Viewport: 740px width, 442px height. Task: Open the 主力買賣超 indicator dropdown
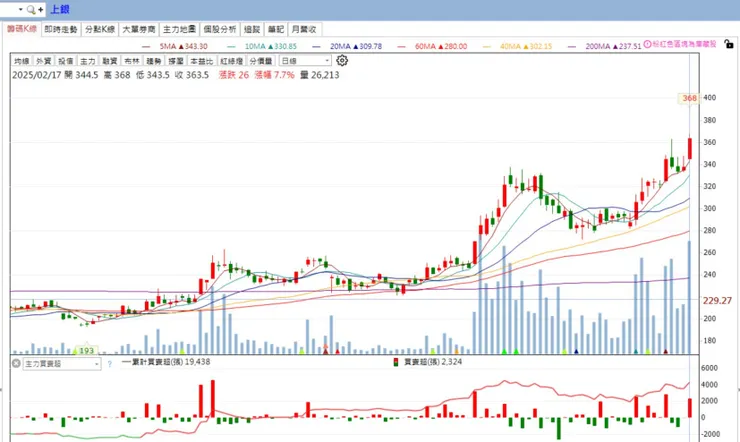click(x=62, y=364)
